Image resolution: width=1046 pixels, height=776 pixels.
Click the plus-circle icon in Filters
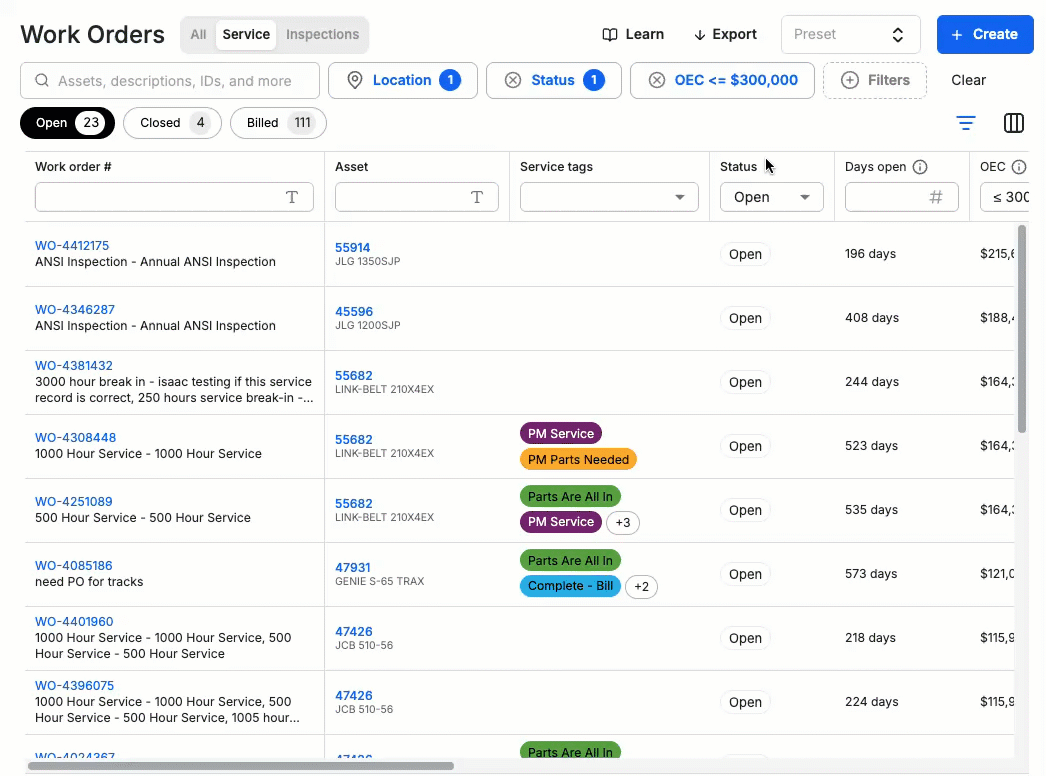[849, 81]
